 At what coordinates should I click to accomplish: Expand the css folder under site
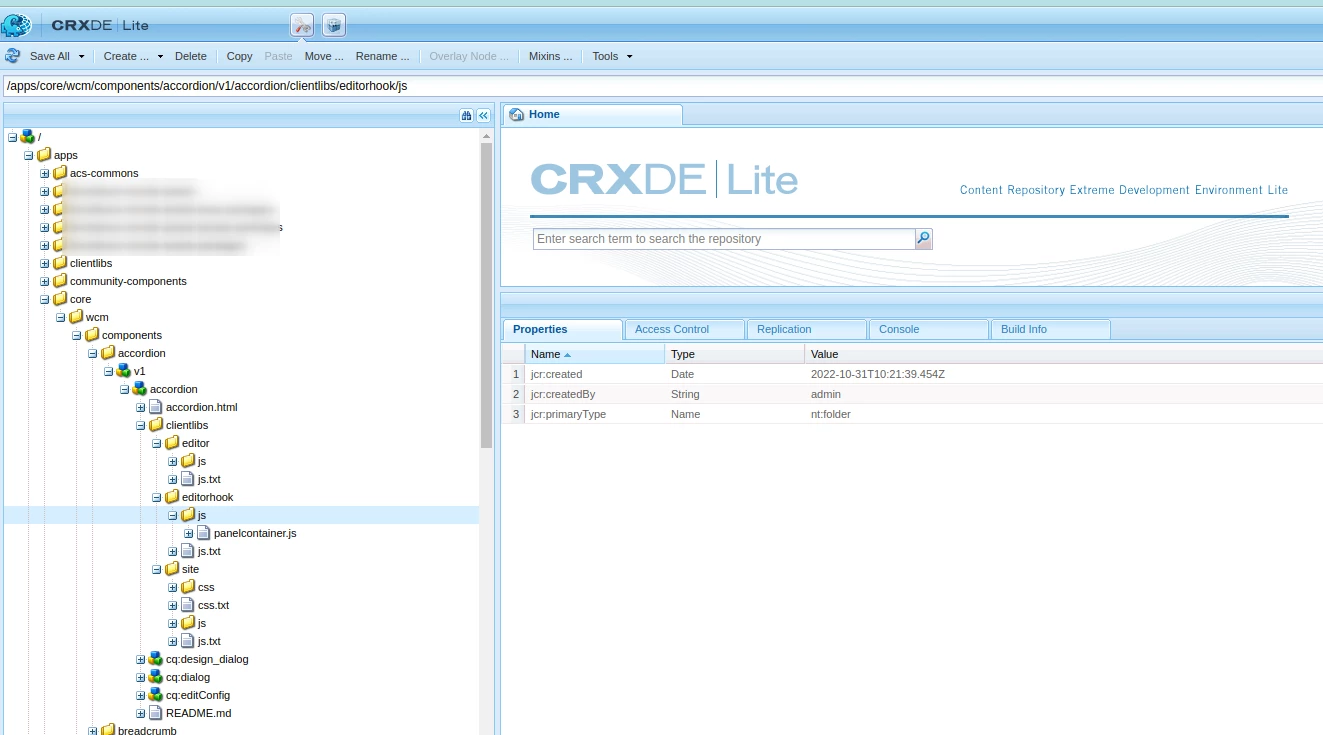point(173,587)
